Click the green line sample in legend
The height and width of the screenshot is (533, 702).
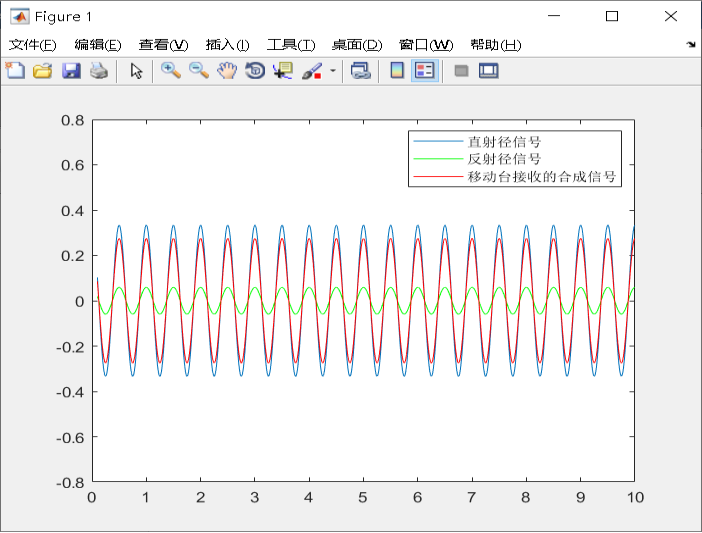(x=438, y=158)
